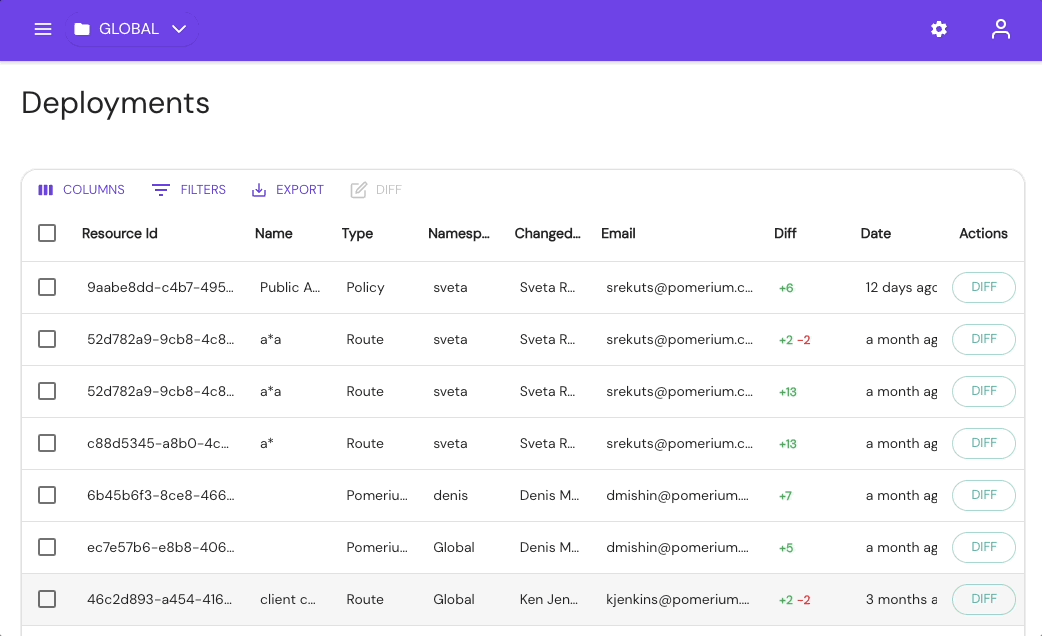This screenshot has width=1042, height=636.
Task: Sort the table by the Name column
Action: [273, 233]
